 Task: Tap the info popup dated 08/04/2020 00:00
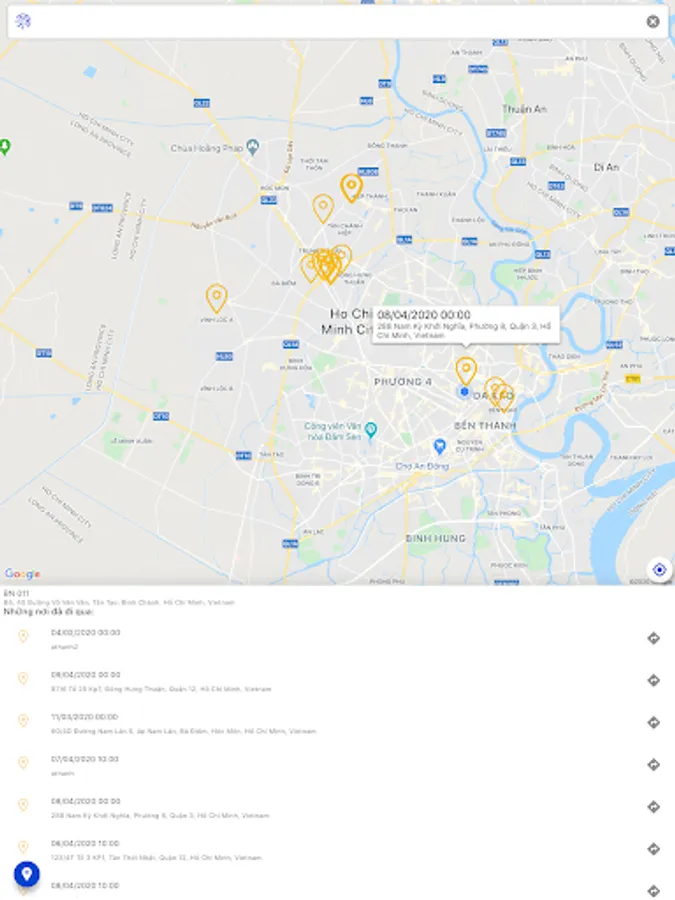(x=465, y=325)
